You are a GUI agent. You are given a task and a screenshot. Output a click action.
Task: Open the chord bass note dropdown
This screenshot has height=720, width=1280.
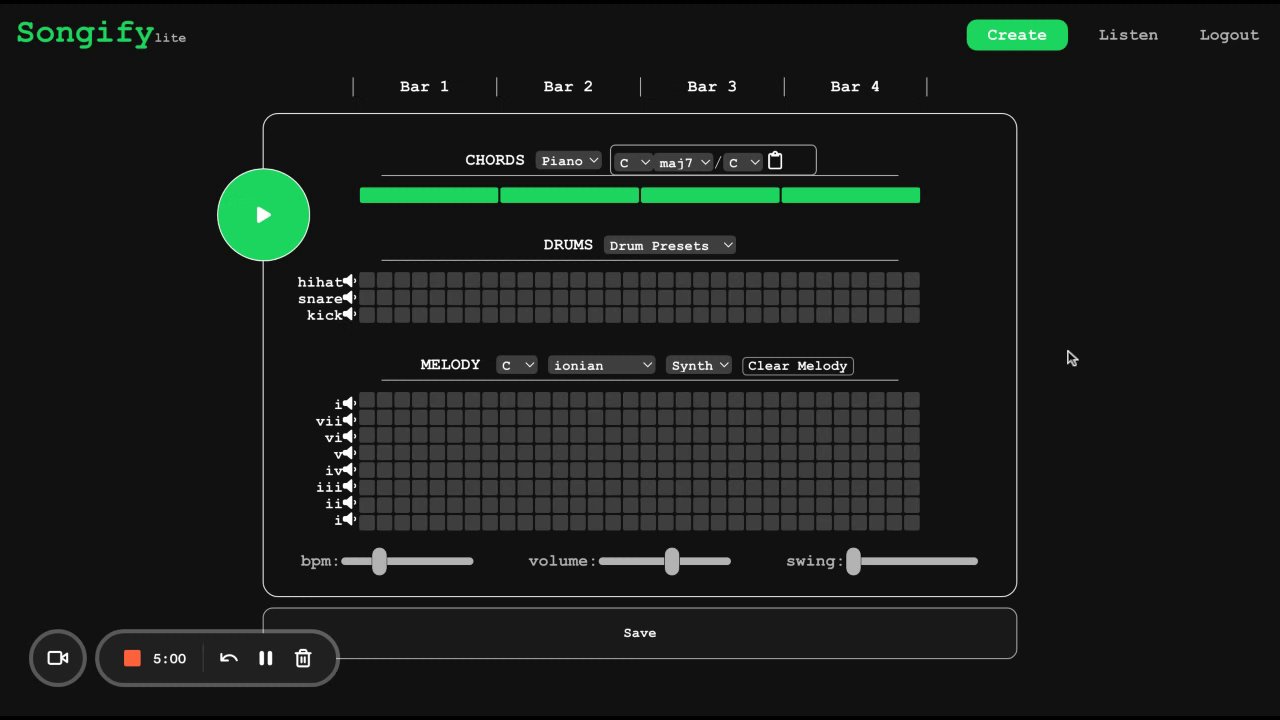click(x=743, y=162)
